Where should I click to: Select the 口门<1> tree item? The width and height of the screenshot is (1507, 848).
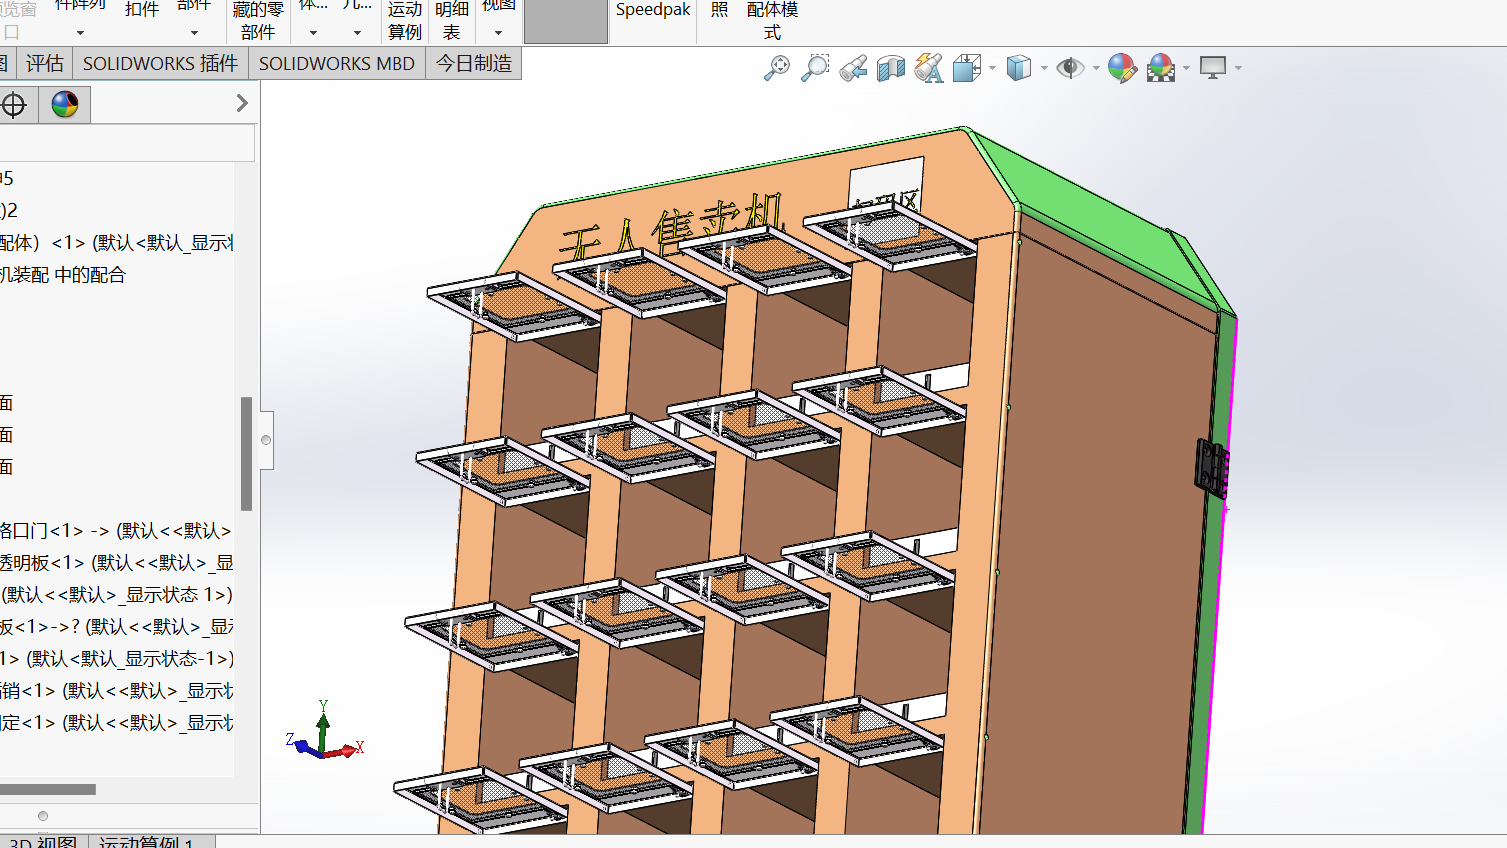click(x=116, y=531)
